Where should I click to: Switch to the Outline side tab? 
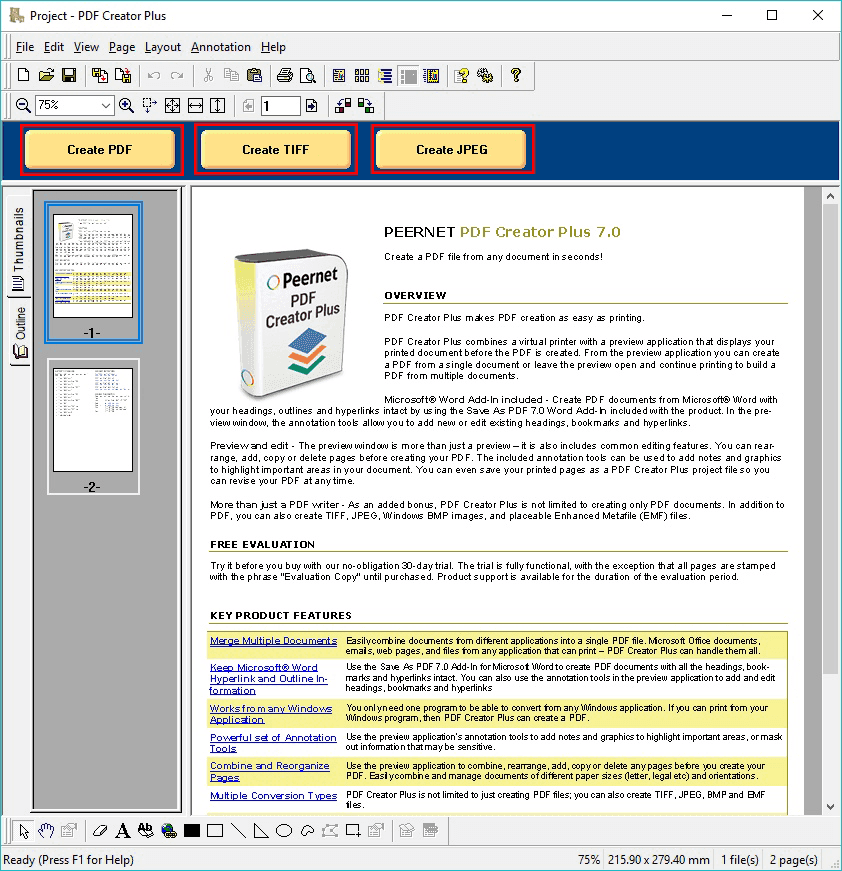point(20,332)
